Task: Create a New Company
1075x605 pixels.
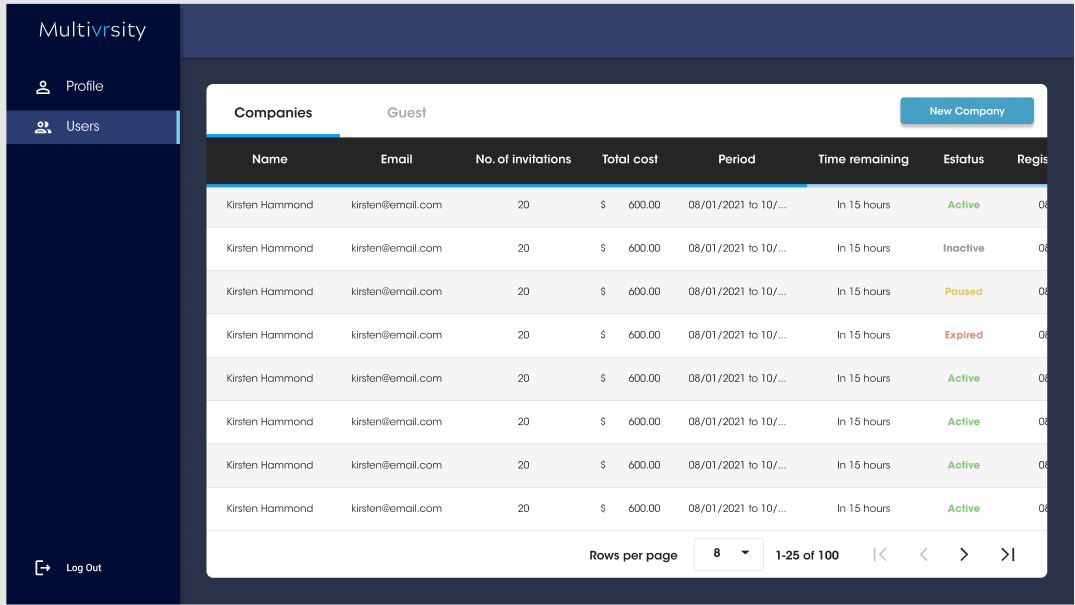Action: pyautogui.click(x=967, y=111)
